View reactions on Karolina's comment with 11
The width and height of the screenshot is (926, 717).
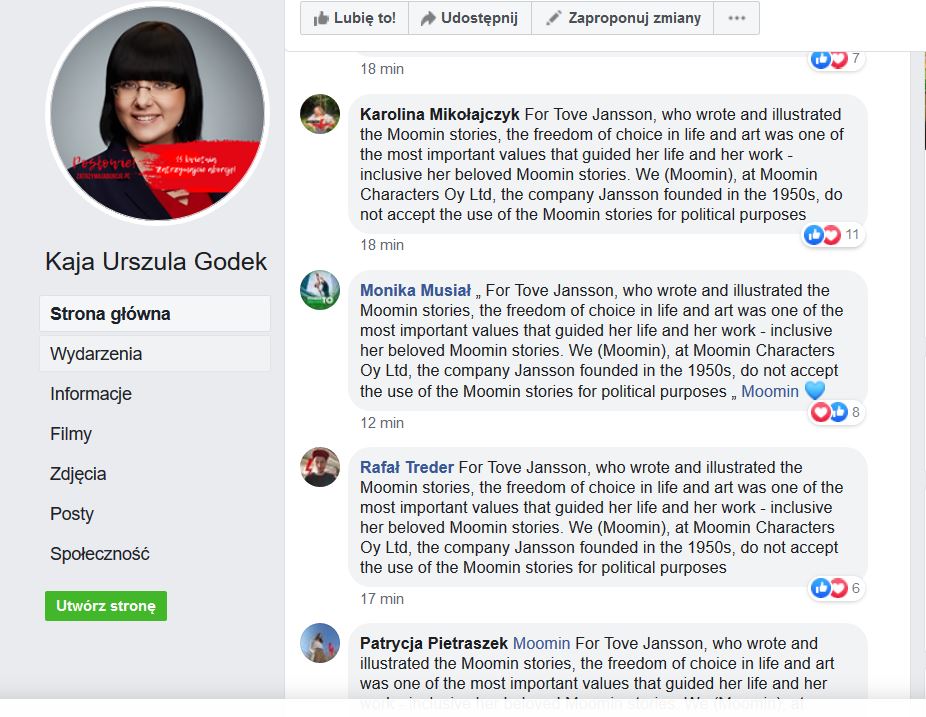pyautogui.click(x=833, y=235)
